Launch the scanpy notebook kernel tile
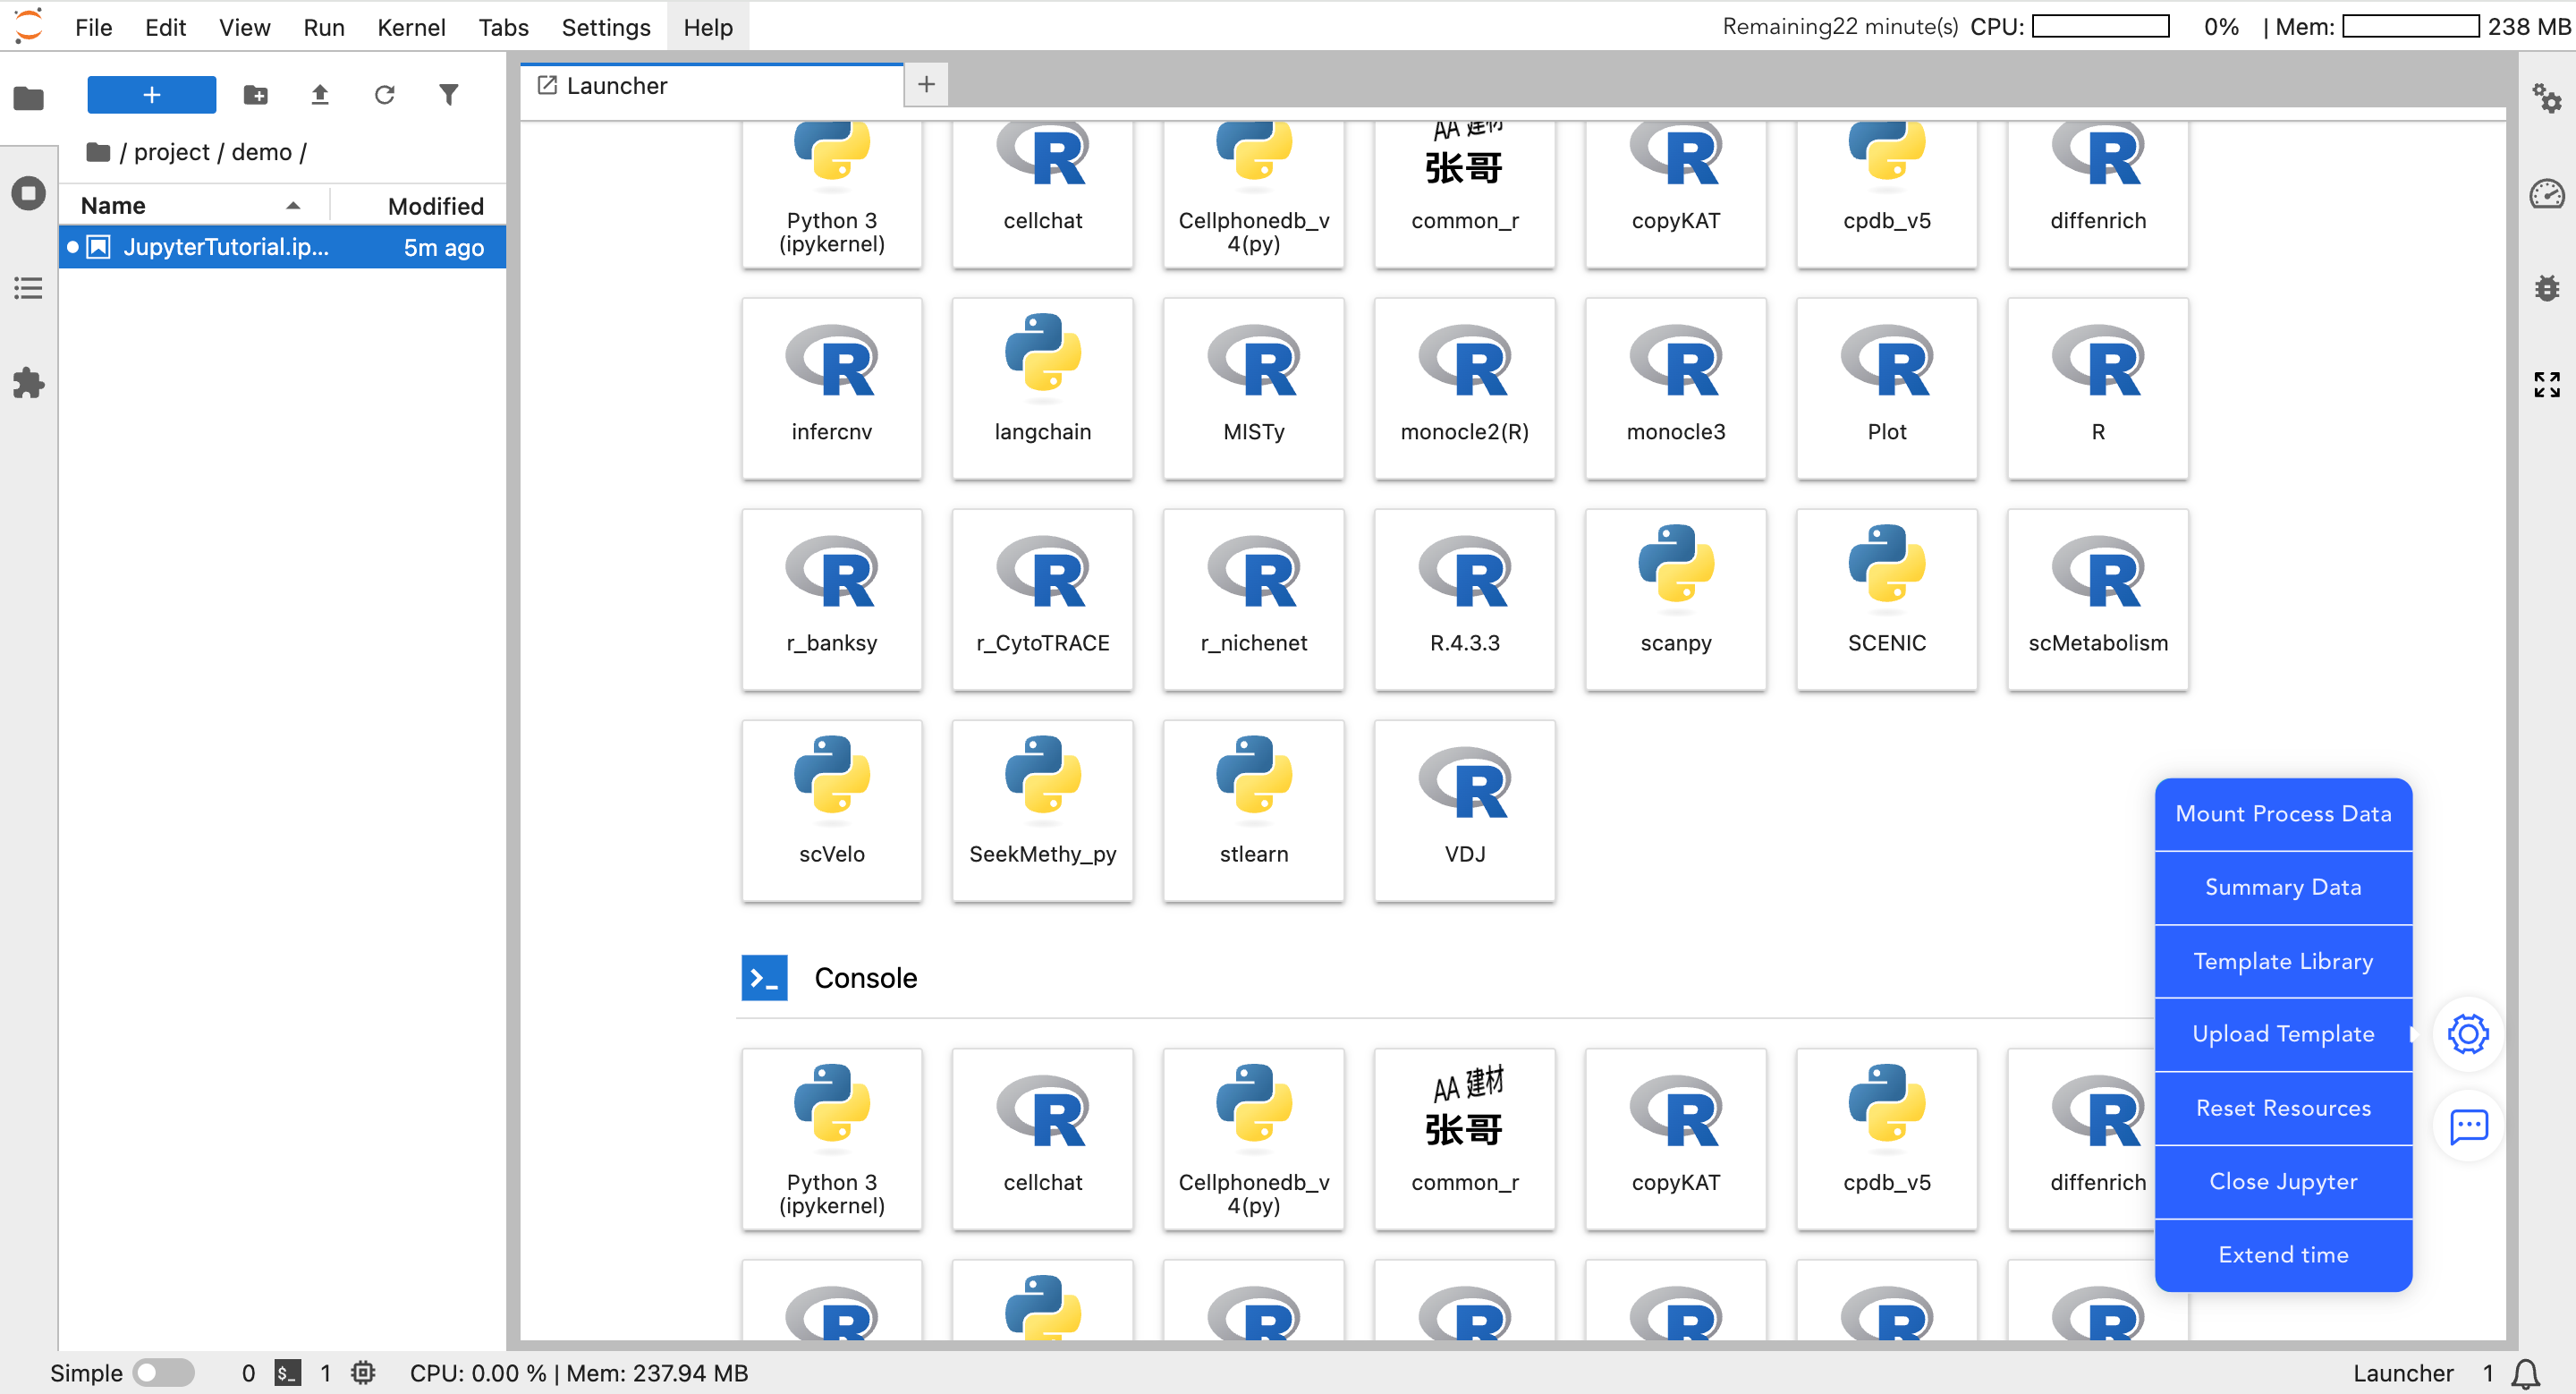2576x1394 pixels. [1675, 599]
